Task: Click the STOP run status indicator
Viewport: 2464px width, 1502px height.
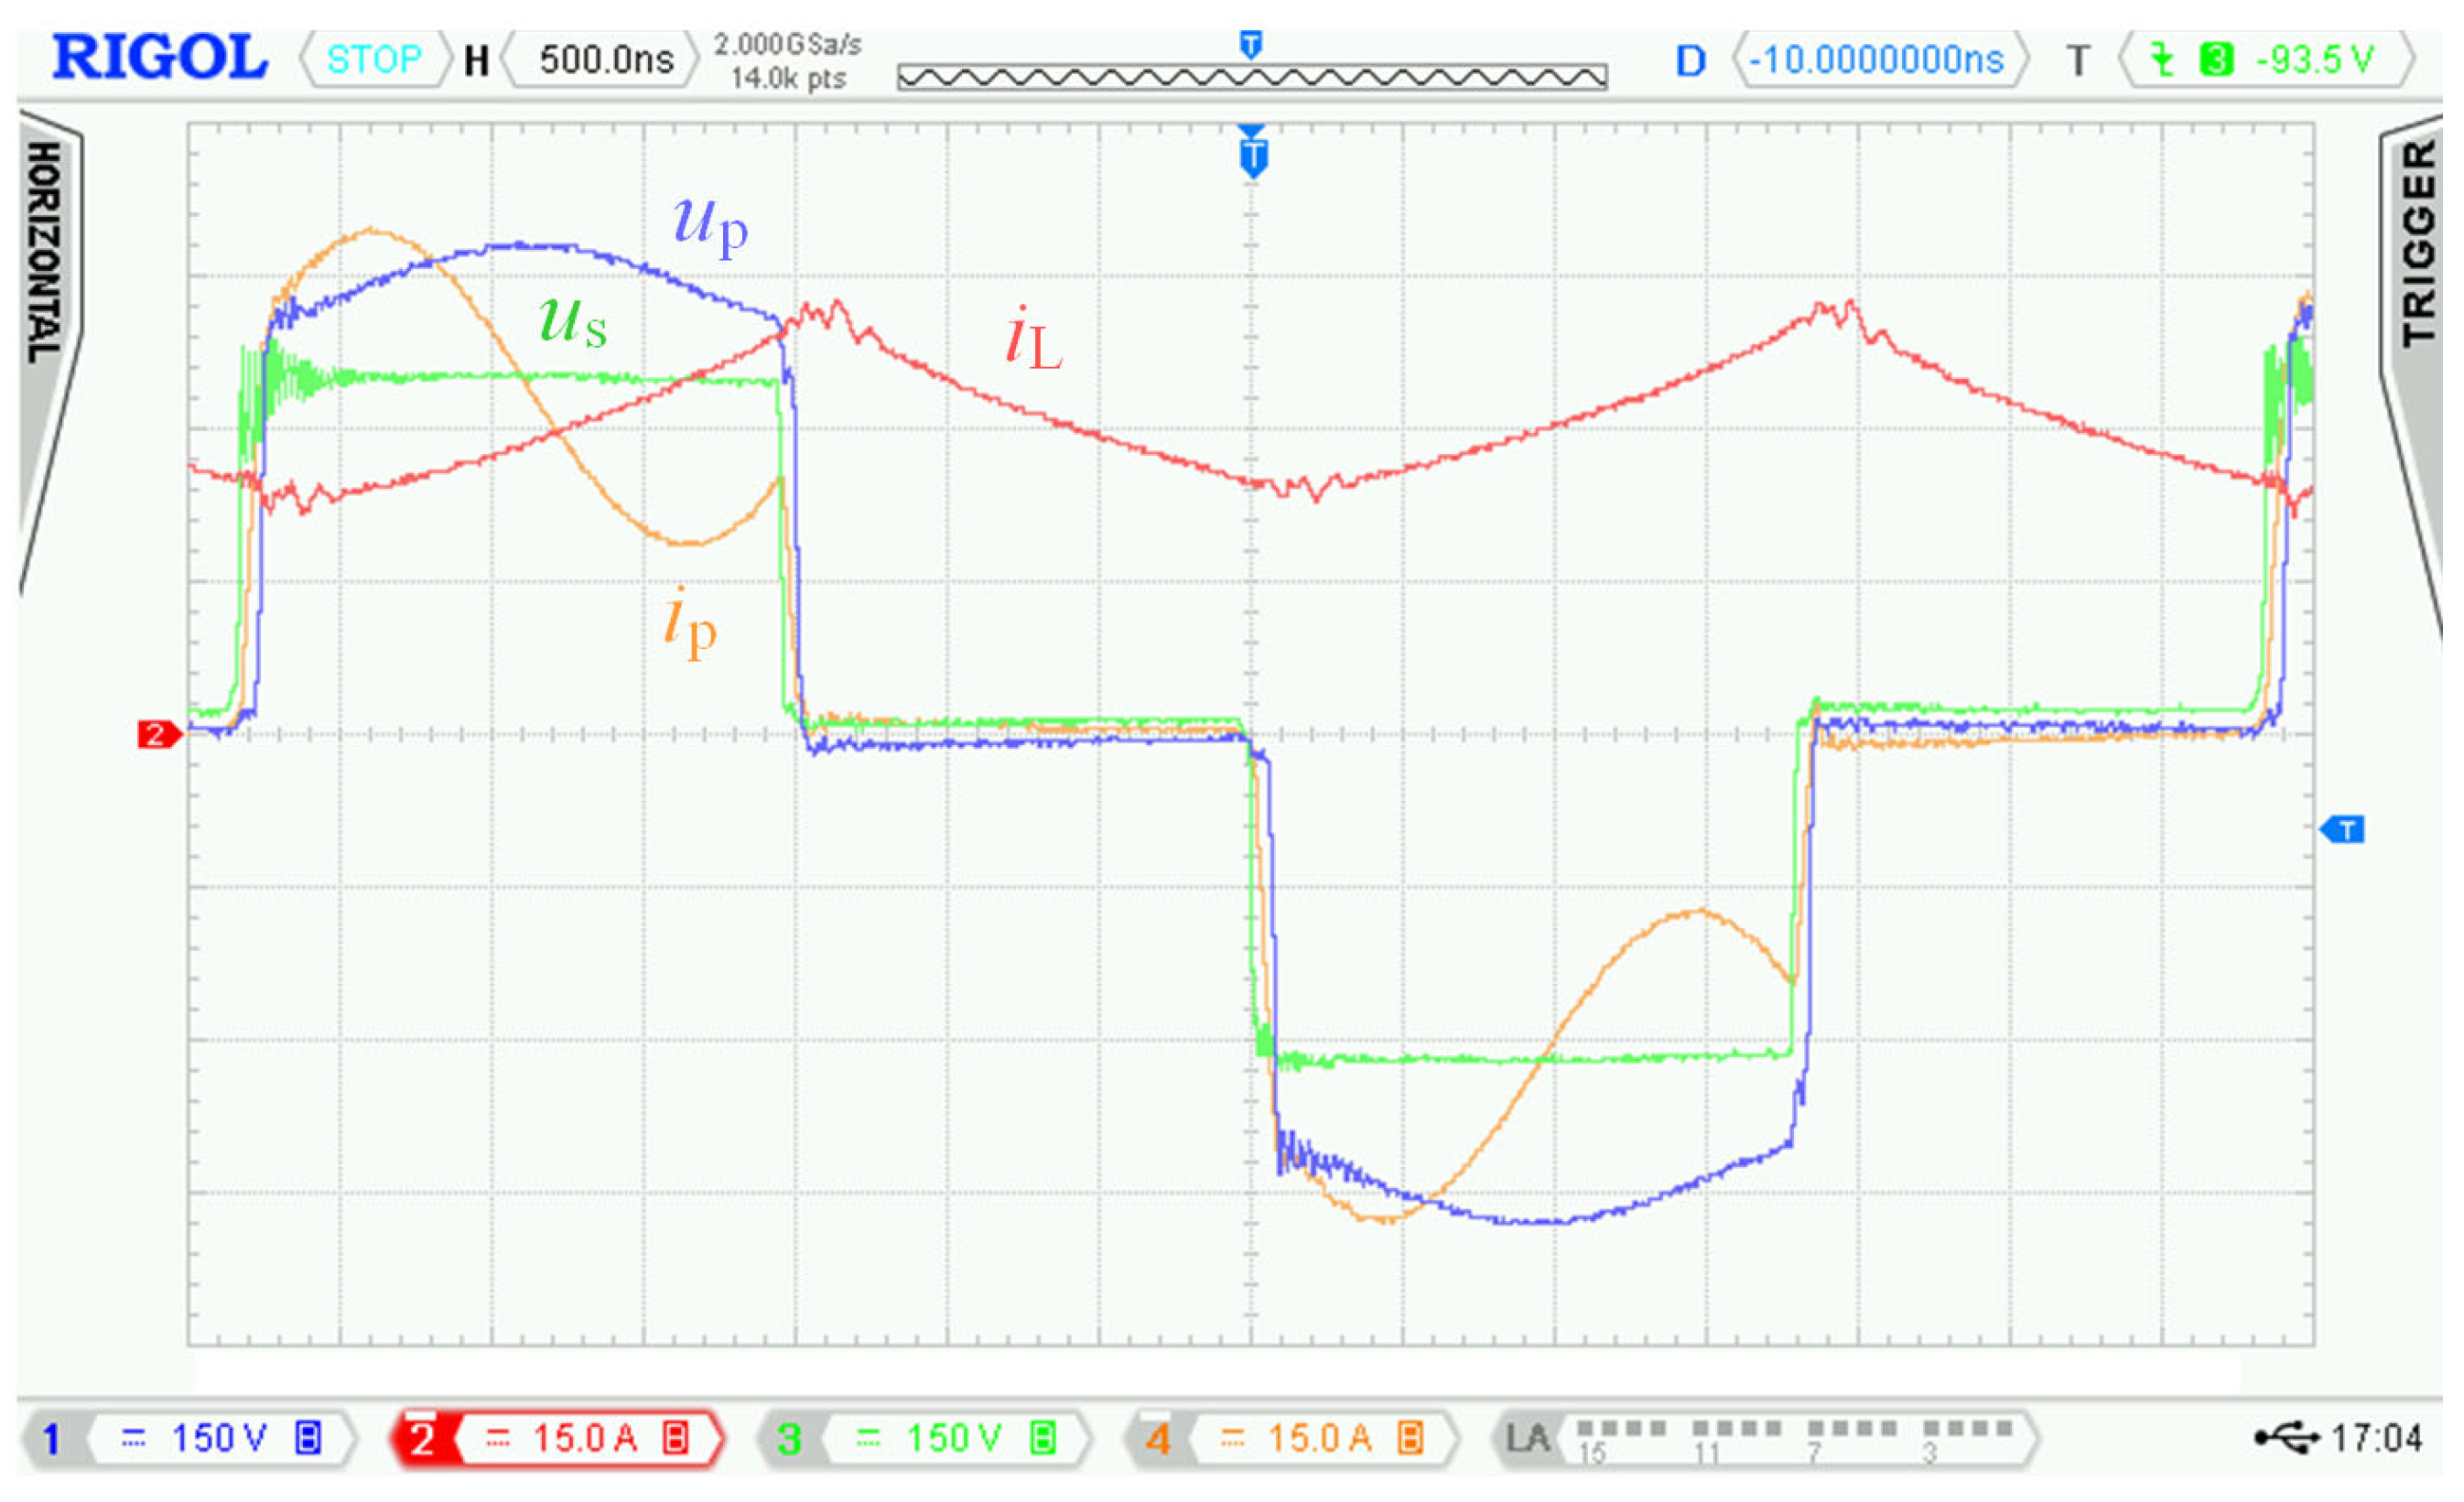Action: [375, 60]
